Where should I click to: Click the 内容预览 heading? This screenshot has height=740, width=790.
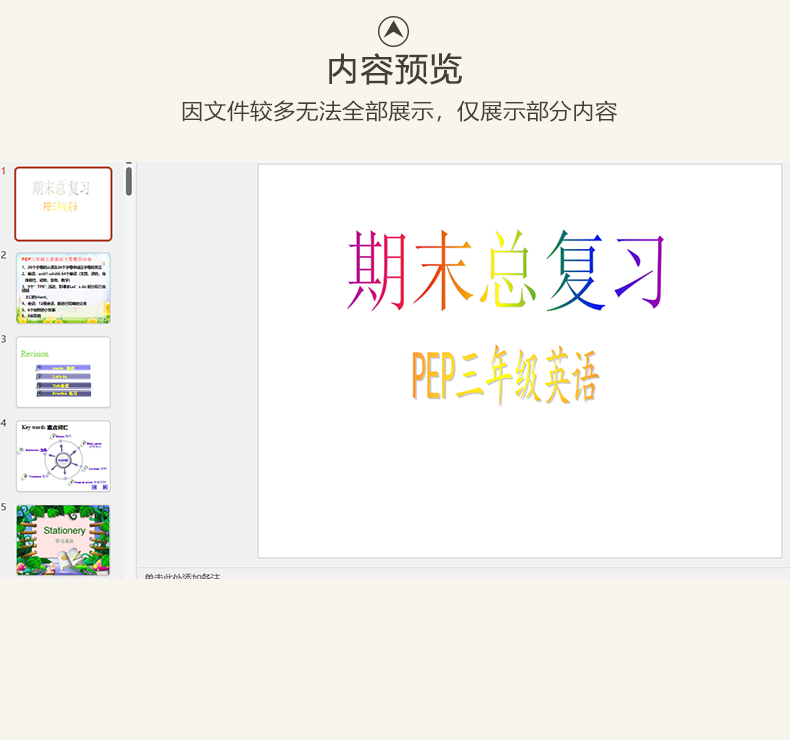pos(394,70)
